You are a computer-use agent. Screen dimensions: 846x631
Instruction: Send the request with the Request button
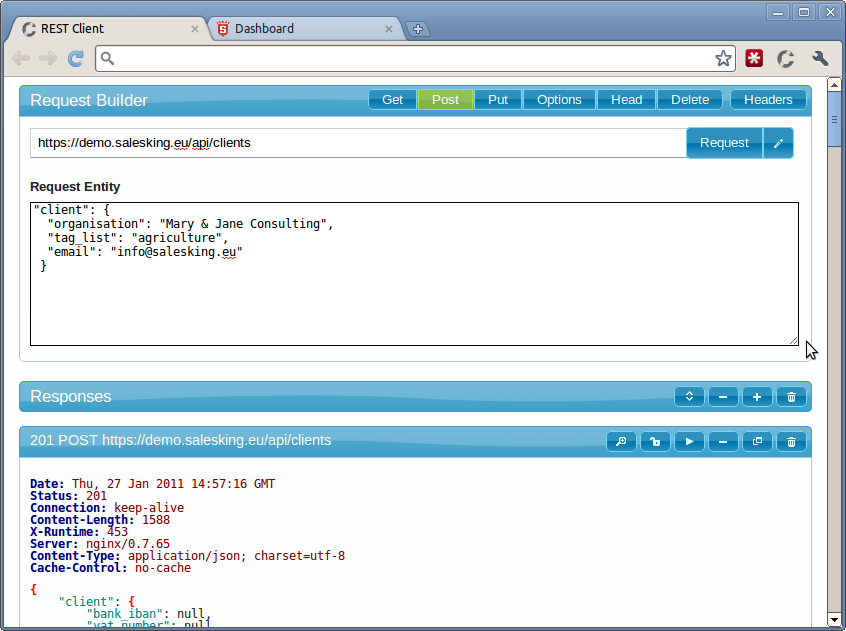pyautogui.click(x=724, y=143)
